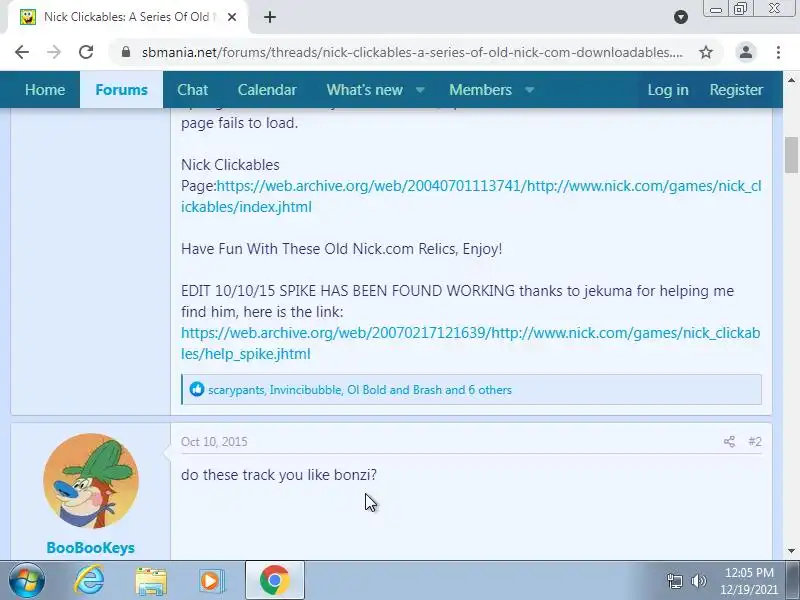Bookmark this page with the star icon
Screen dimensions: 800x600
[x=706, y=52]
